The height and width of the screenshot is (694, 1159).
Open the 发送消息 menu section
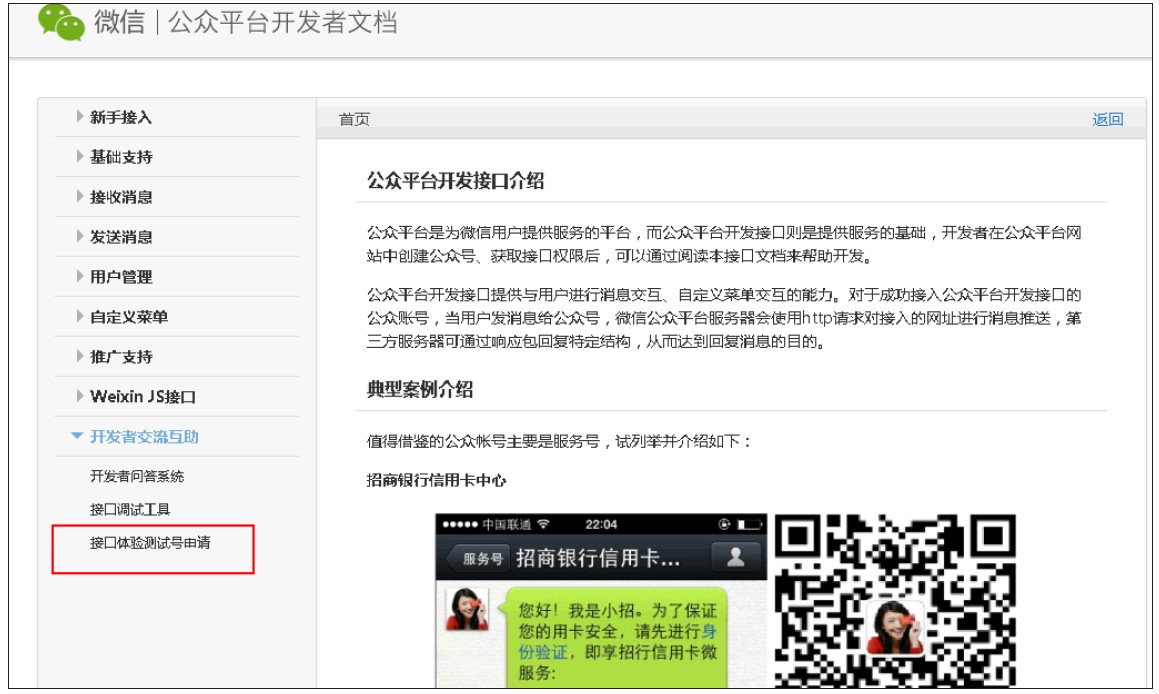point(121,237)
